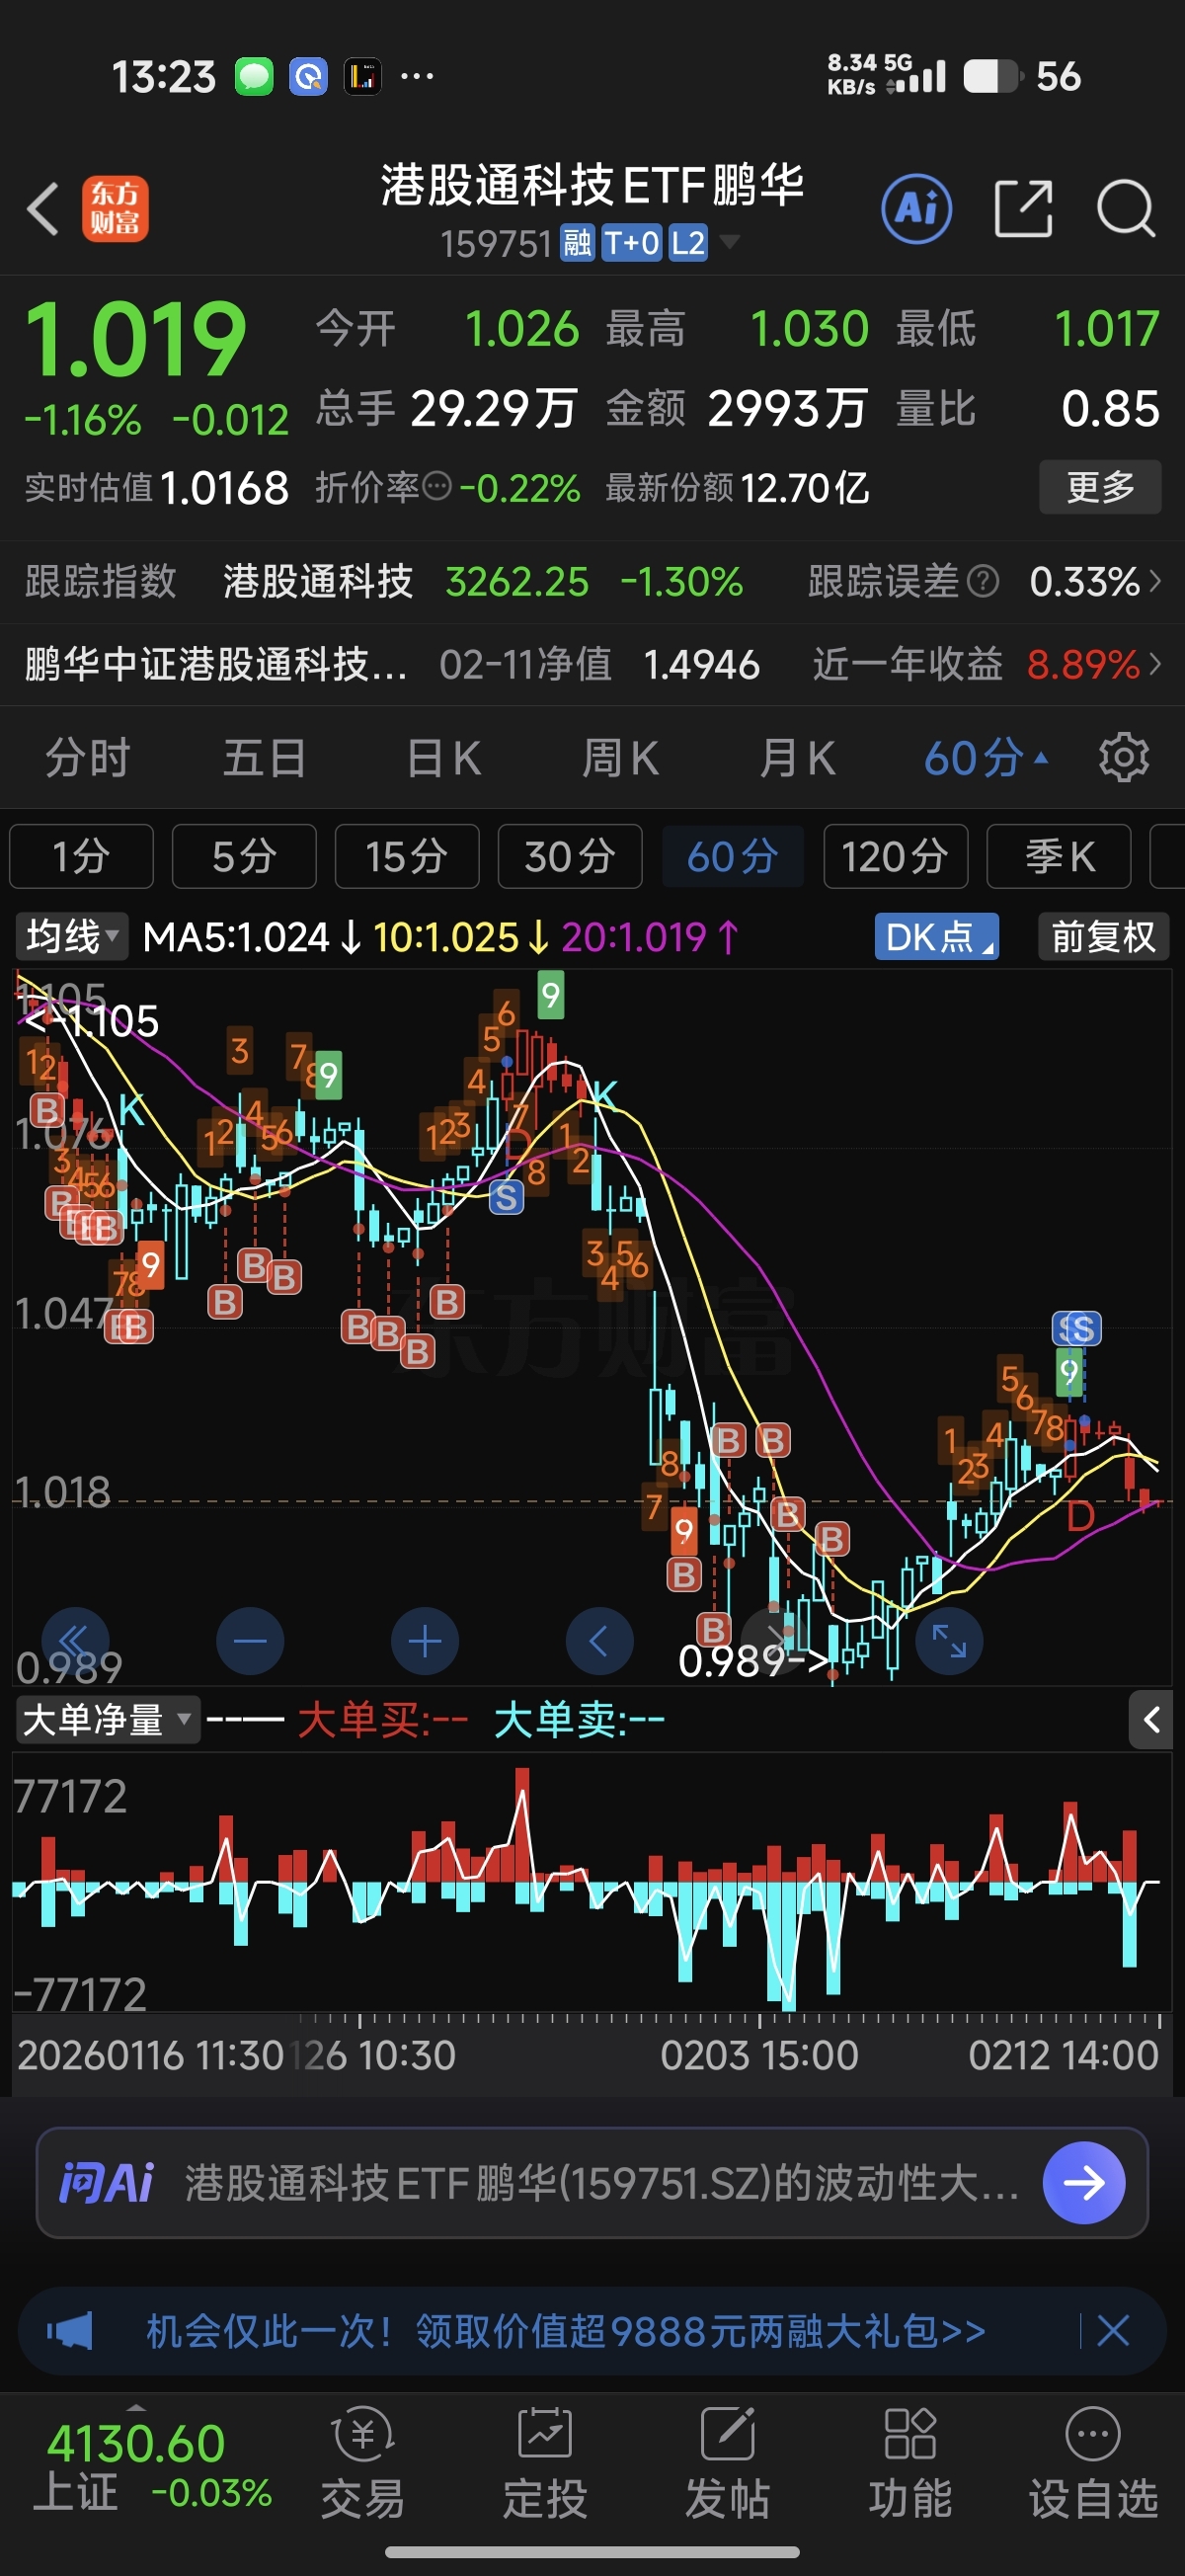Switch to 五日 tab
The image size is (1185, 2576).
point(264,758)
